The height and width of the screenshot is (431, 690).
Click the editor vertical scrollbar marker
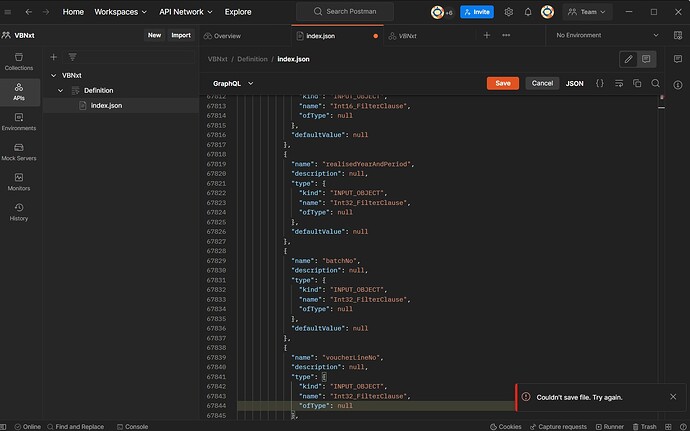click(661, 107)
